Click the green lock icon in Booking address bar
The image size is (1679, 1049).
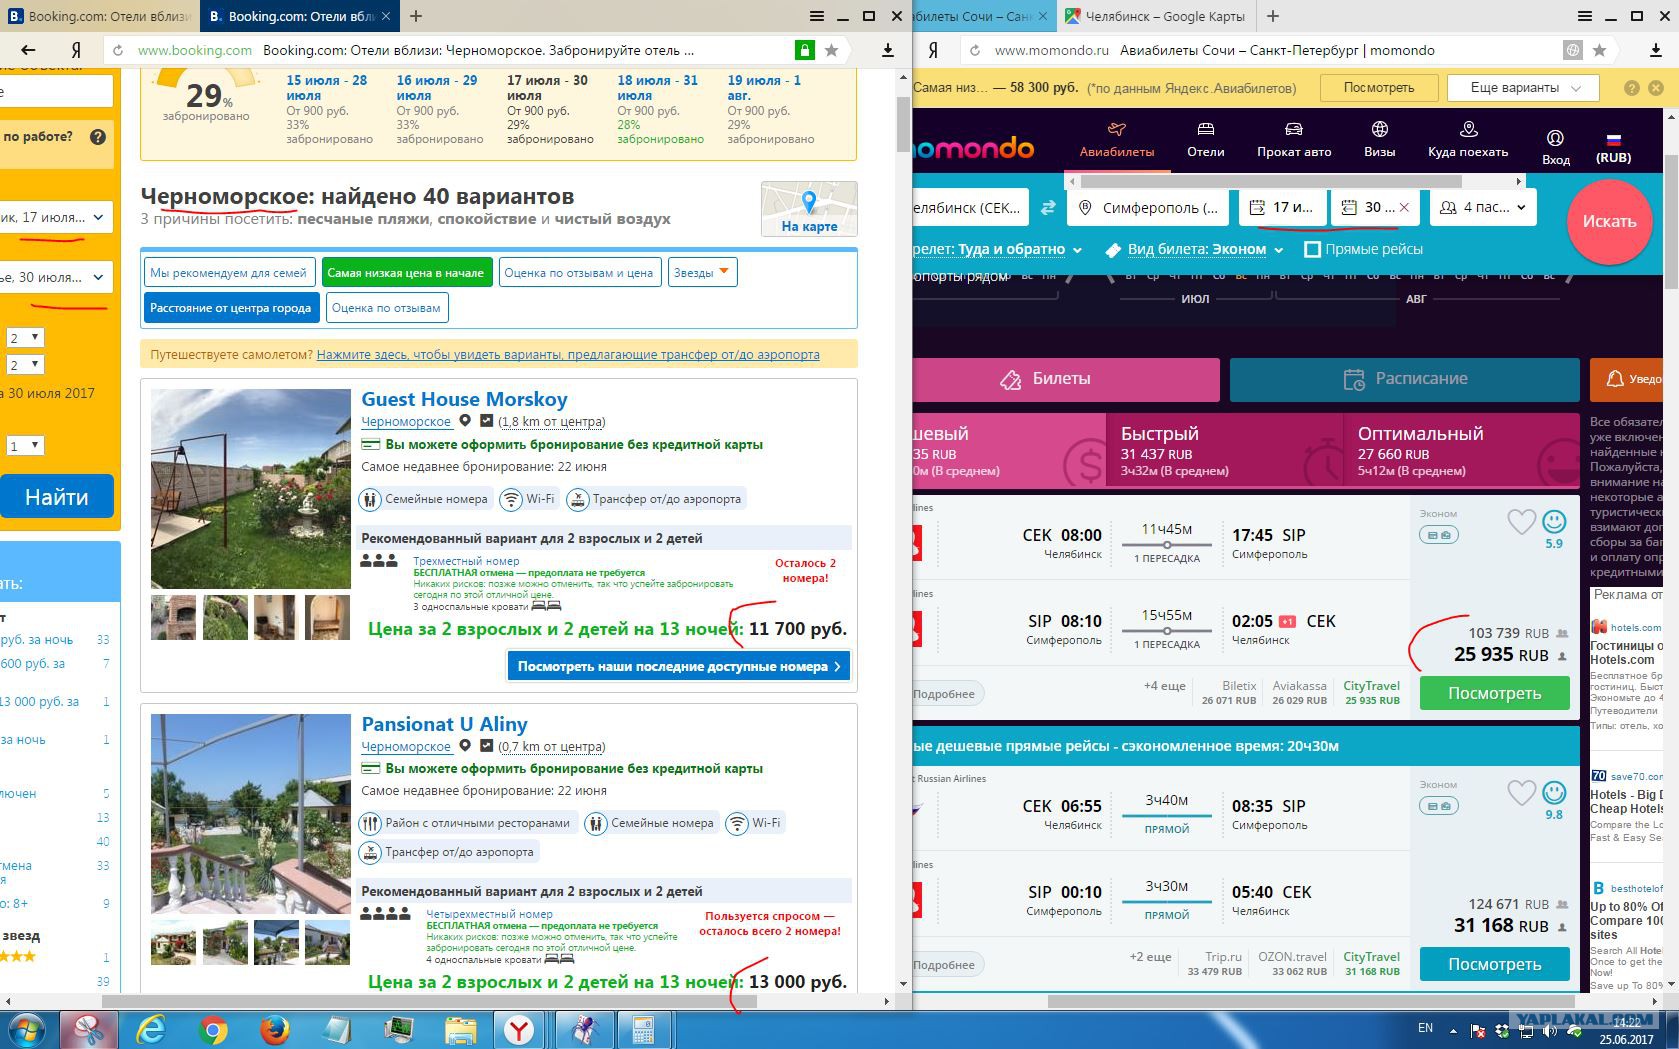coord(804,50)
